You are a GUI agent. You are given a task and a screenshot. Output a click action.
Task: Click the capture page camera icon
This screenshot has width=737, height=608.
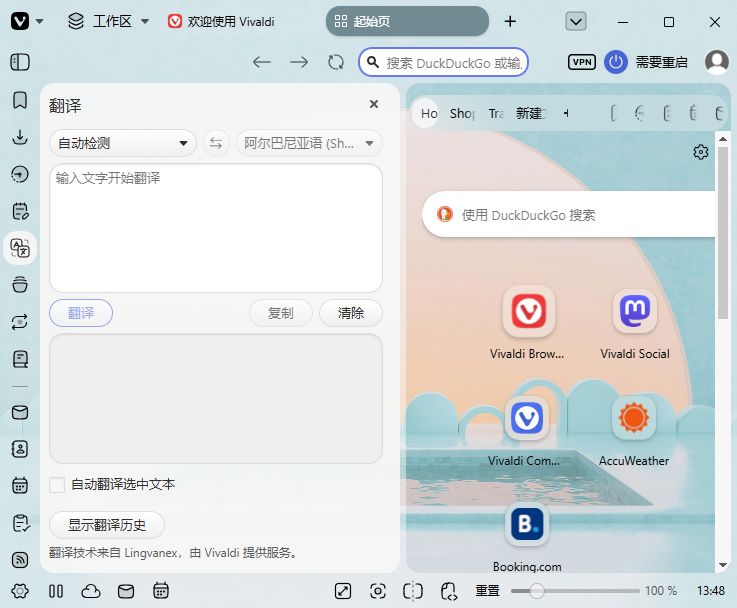point(378,591)
